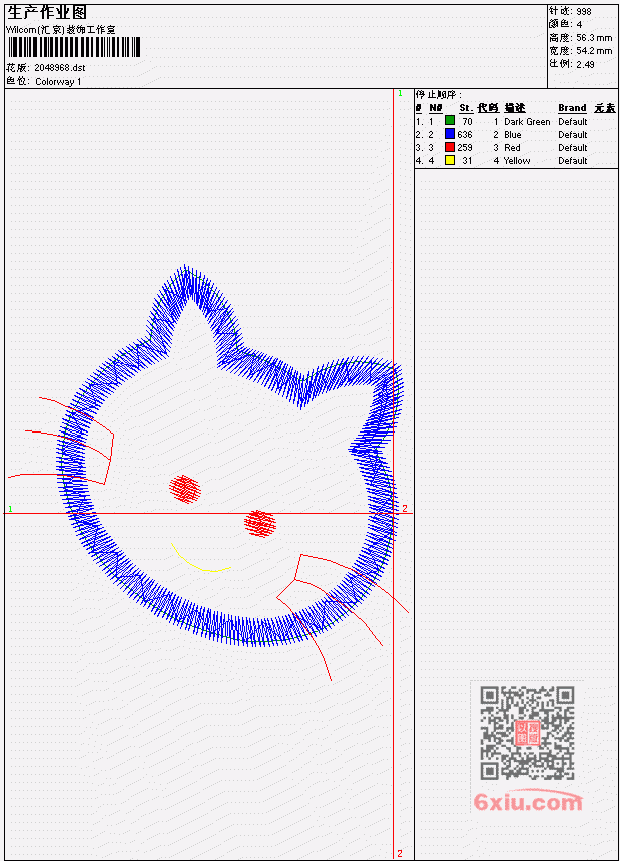Click the cat's right red eye stitching
This screenshot has height=861, width=620.
[x=260, y=524]
